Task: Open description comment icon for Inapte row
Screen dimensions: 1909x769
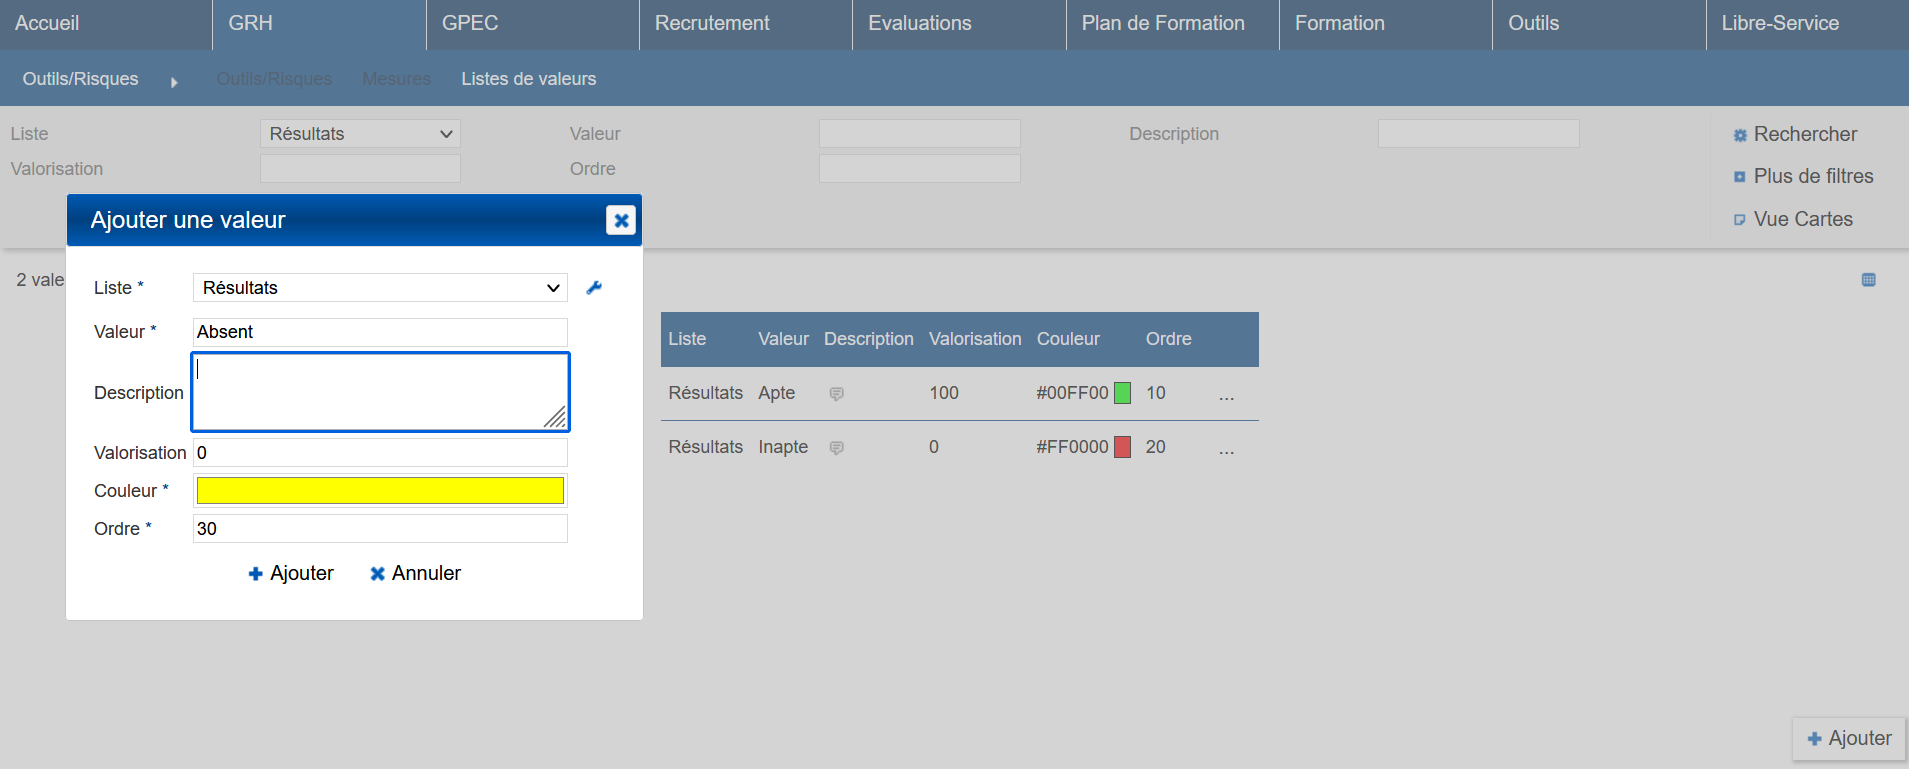Action: pyautogui.click(x=837, y=448)
